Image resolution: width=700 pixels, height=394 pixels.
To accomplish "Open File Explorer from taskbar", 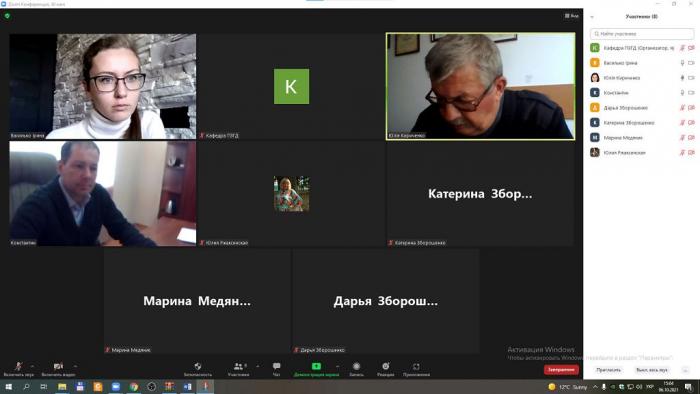I will (62, 387).
